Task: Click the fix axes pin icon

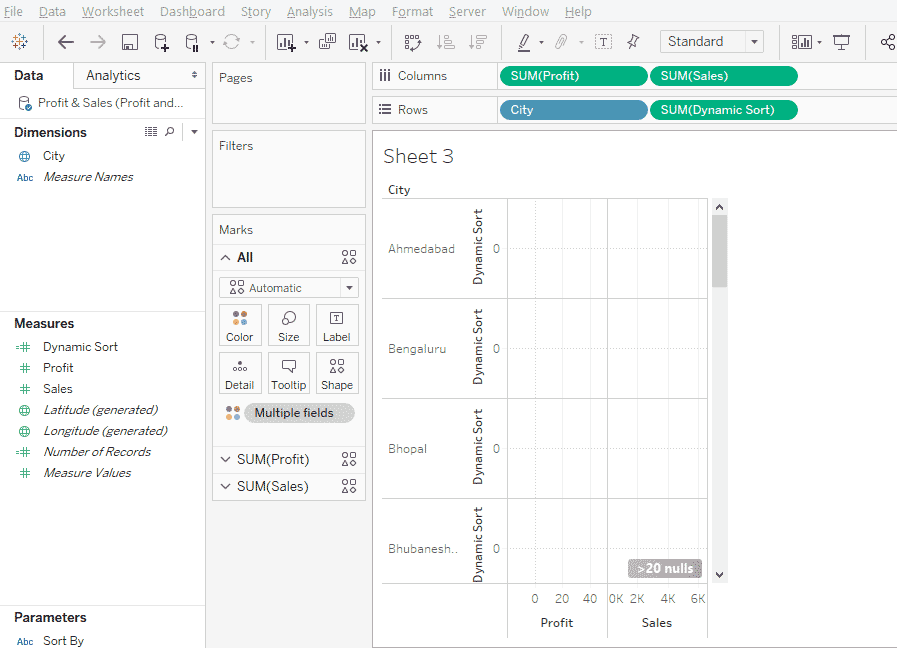Action: (632, 41)
